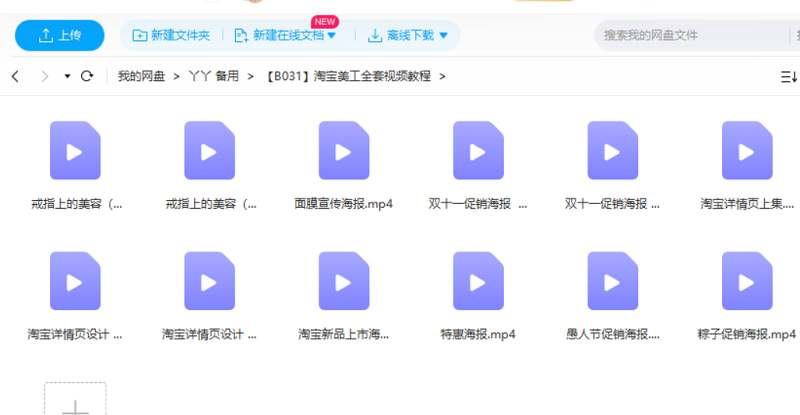This screenshot has width=800, height=415.
Task: Open the 淘宝详情页上集 video file
Action: (x=747, y=151)
